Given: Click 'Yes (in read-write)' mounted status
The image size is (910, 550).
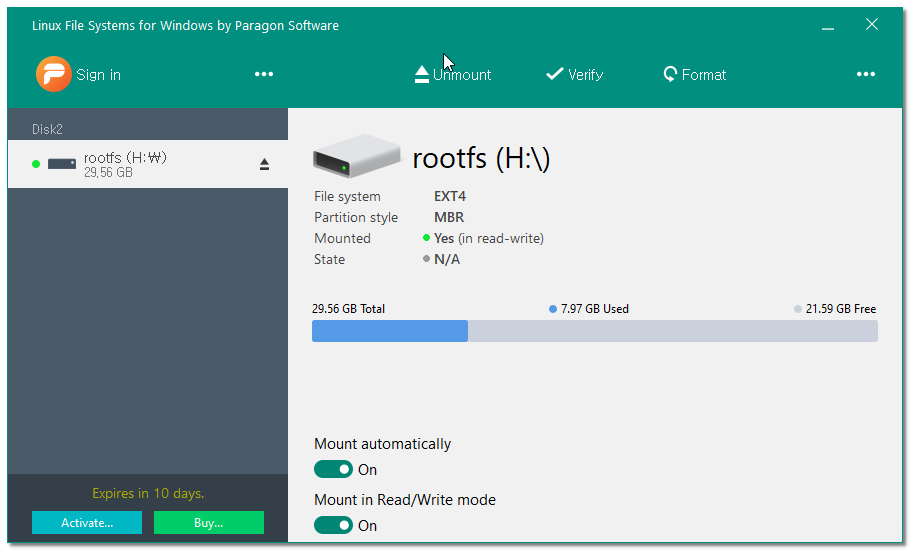Looking at the screenshot, I should pyautogui.click(x=489, y=238).
